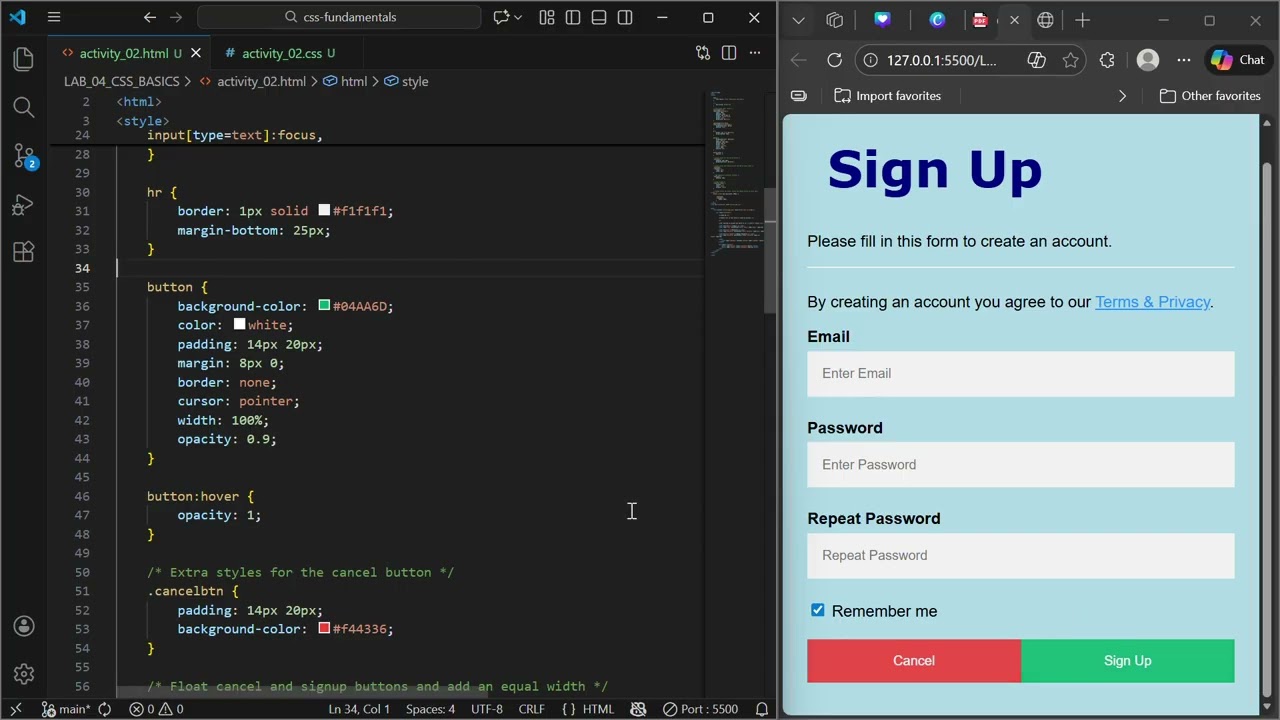Open the LAB_04_CSS_BASICS breadcrumb
The height and width of the screenshot is (720, 1280).
point(122,81)
